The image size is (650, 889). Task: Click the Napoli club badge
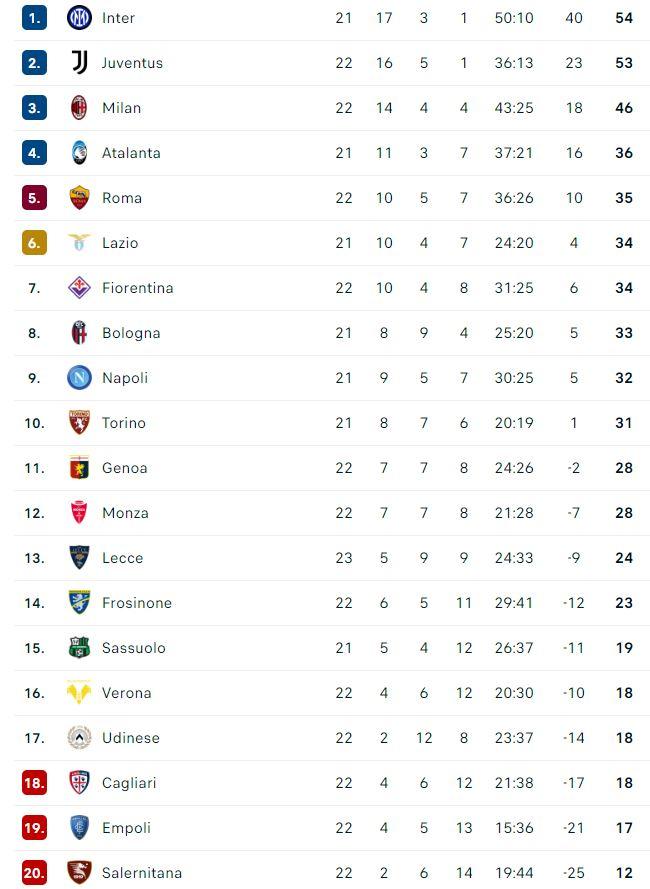(x=79, y=377)
